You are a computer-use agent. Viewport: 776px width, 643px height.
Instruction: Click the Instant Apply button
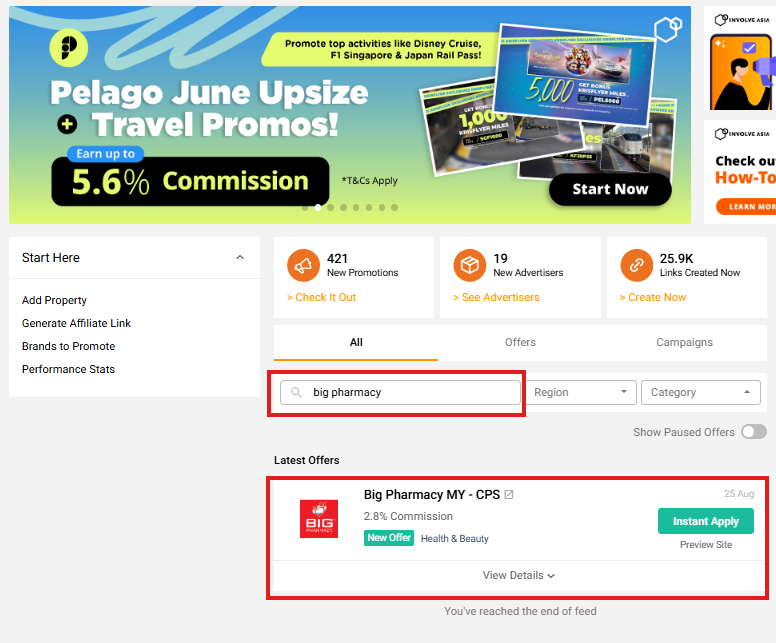(706, 521)
